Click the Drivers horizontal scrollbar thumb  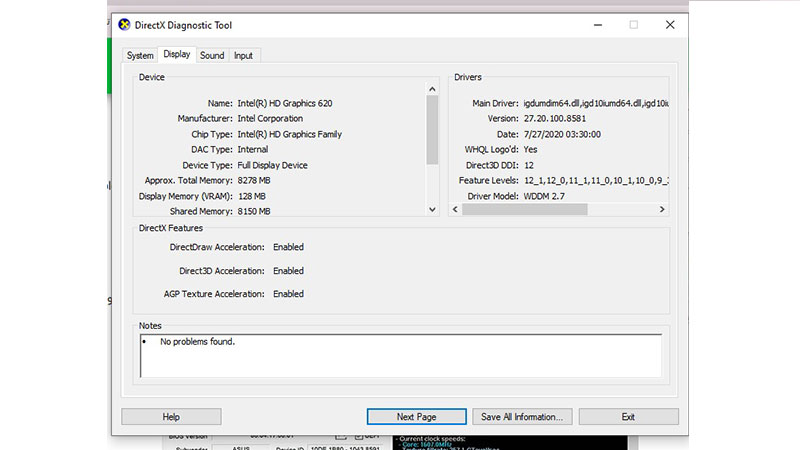[524, 209]
